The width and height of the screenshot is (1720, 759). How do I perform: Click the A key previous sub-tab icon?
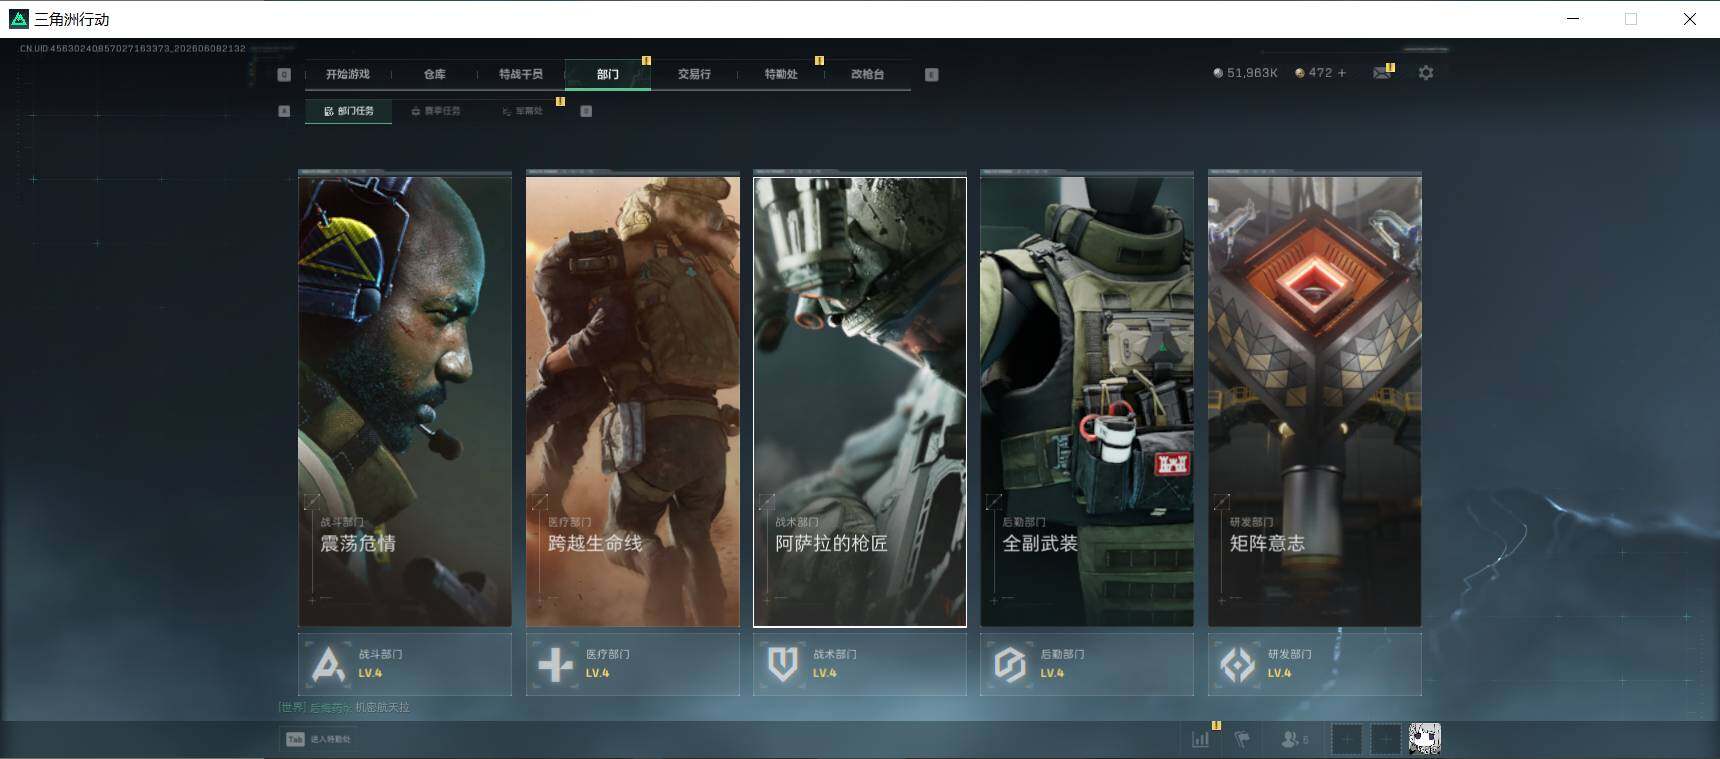(284, 111)
